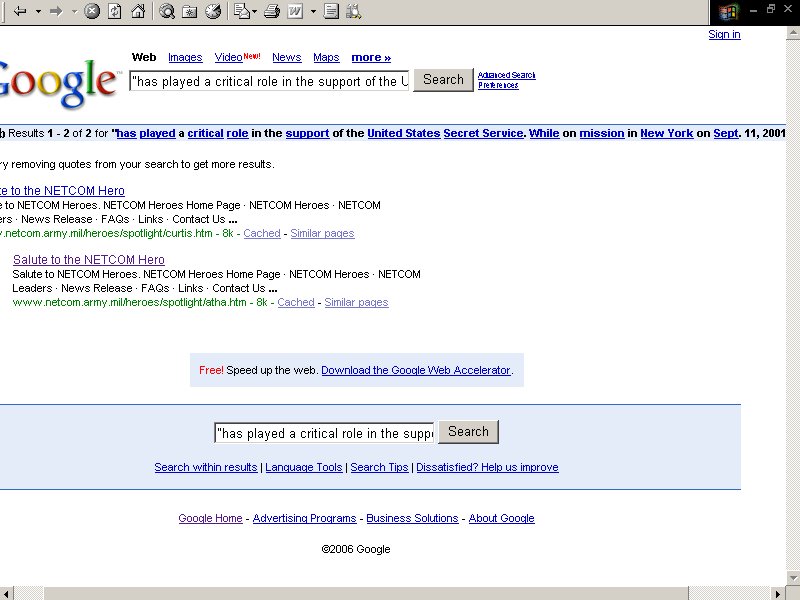Click the horizontal scrollbar left arrow
This screenshot has width=800, height=600.
click(x=6, y=593)
